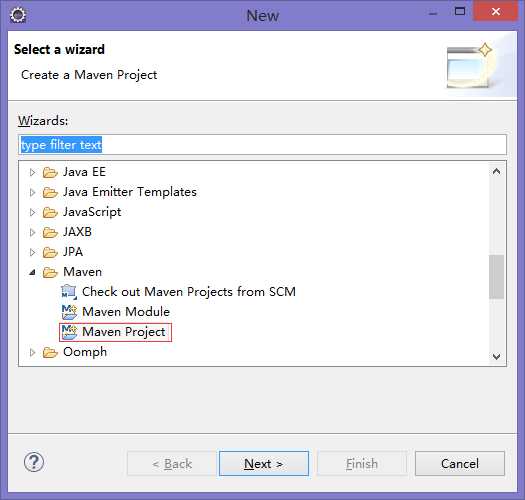Select the Maven category label
The image size is (525, 500).
(82, 272)
